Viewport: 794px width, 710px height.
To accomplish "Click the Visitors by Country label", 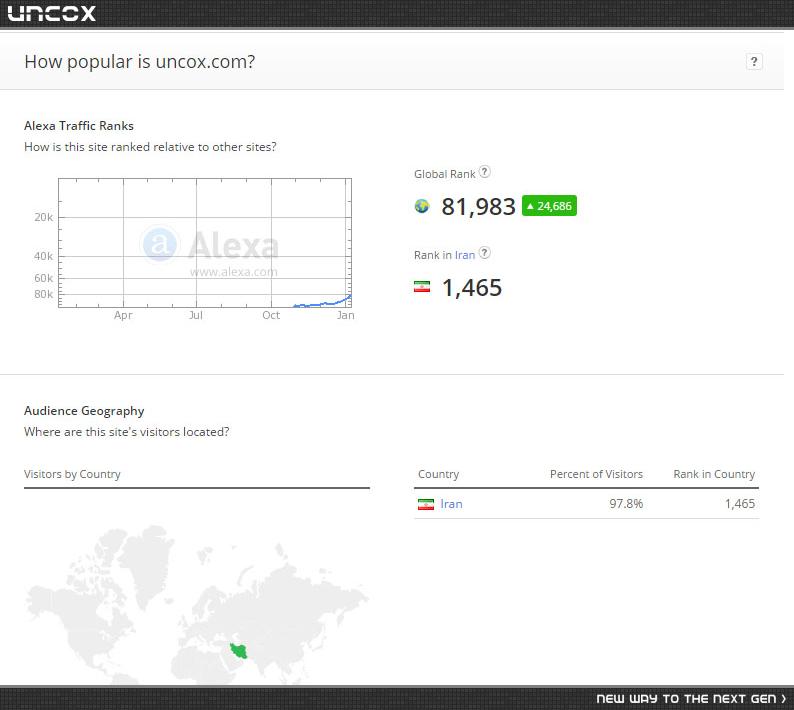I will pos(72,475).
